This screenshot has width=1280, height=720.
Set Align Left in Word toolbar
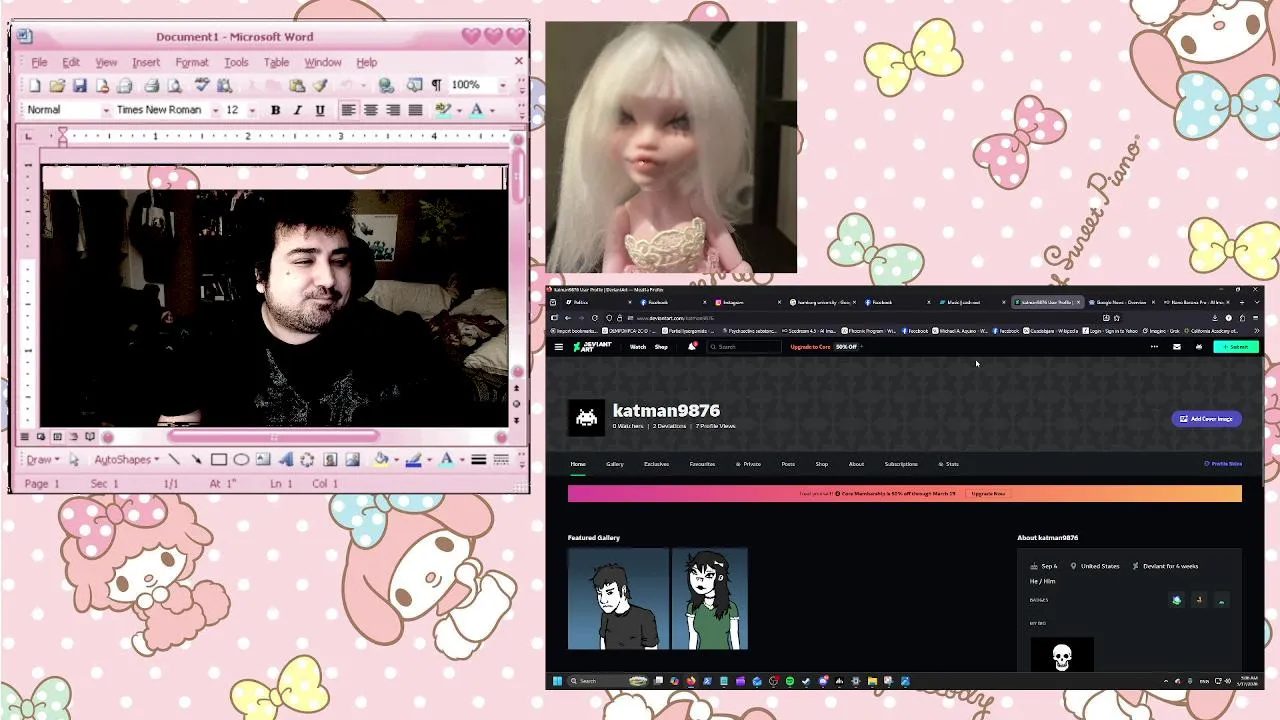[x=348, y=110]
